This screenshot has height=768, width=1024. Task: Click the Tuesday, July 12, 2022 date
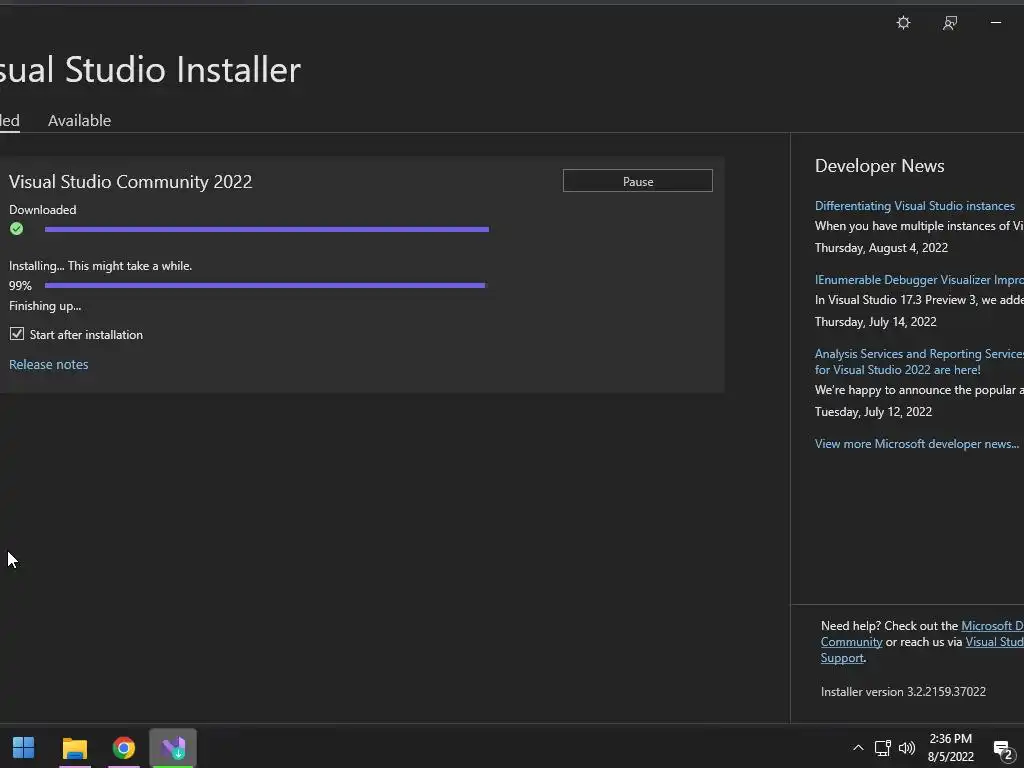tap(873, 411)
